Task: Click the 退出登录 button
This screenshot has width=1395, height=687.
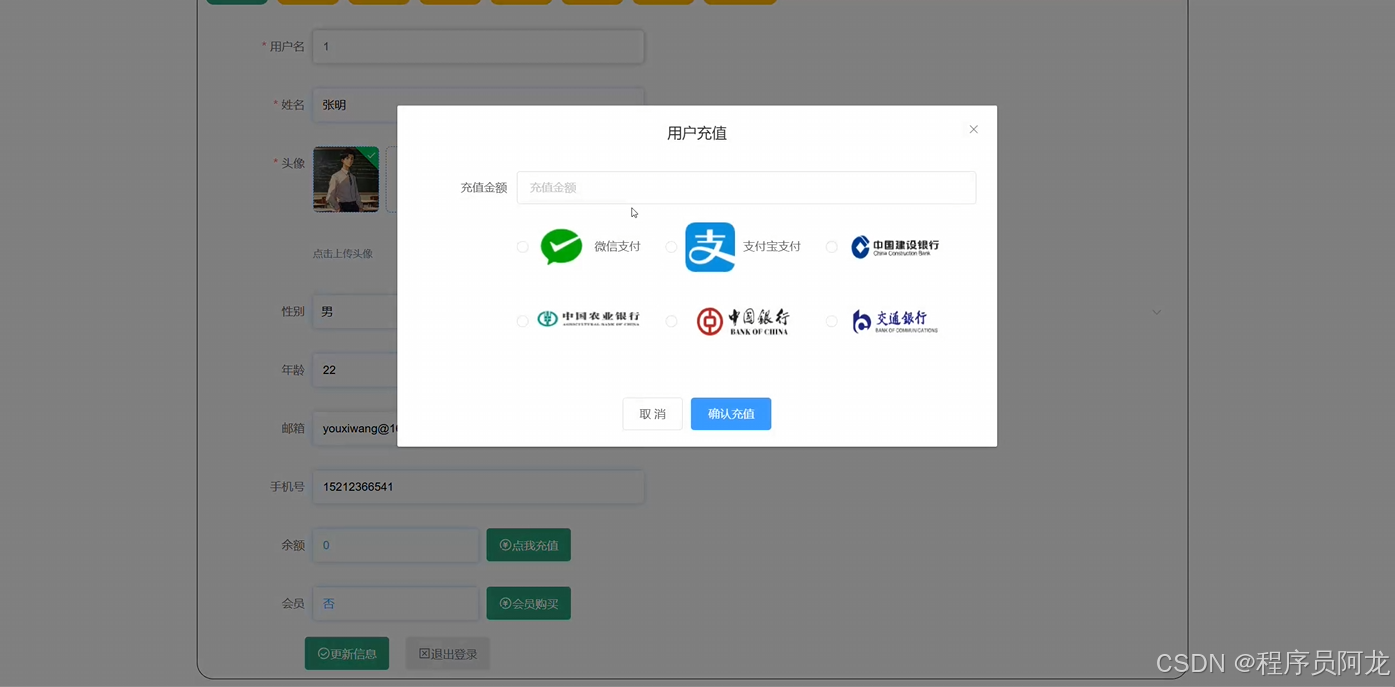Action: tap(448, 653)
